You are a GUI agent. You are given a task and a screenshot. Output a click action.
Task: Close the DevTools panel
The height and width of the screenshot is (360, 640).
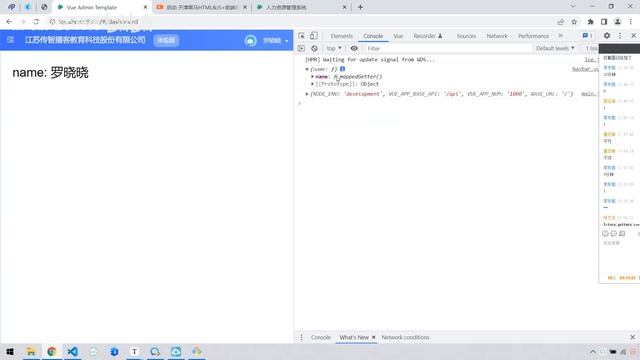633,36
